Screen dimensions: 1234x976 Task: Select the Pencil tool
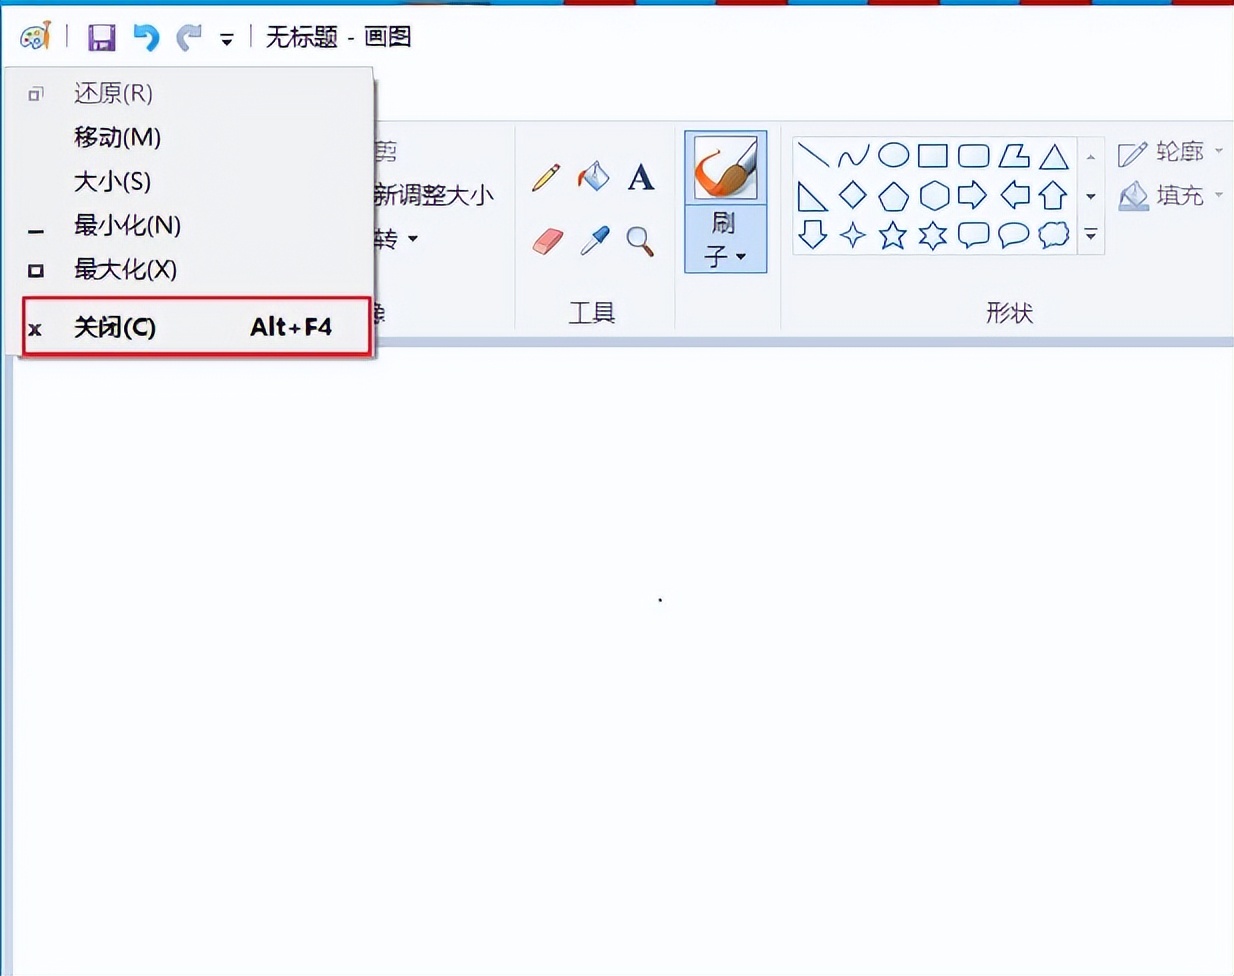click(546, 178)
